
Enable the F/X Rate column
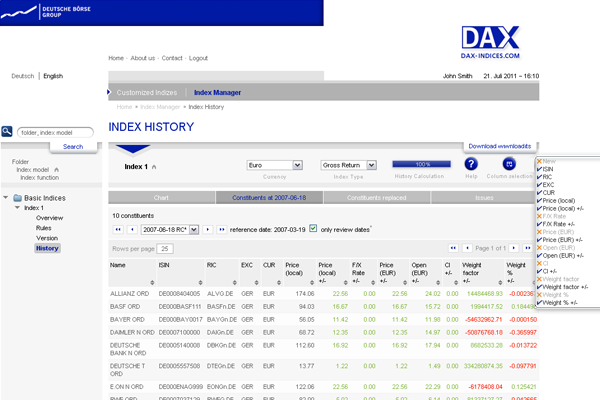pyautogui.click(x=551, y=216)
